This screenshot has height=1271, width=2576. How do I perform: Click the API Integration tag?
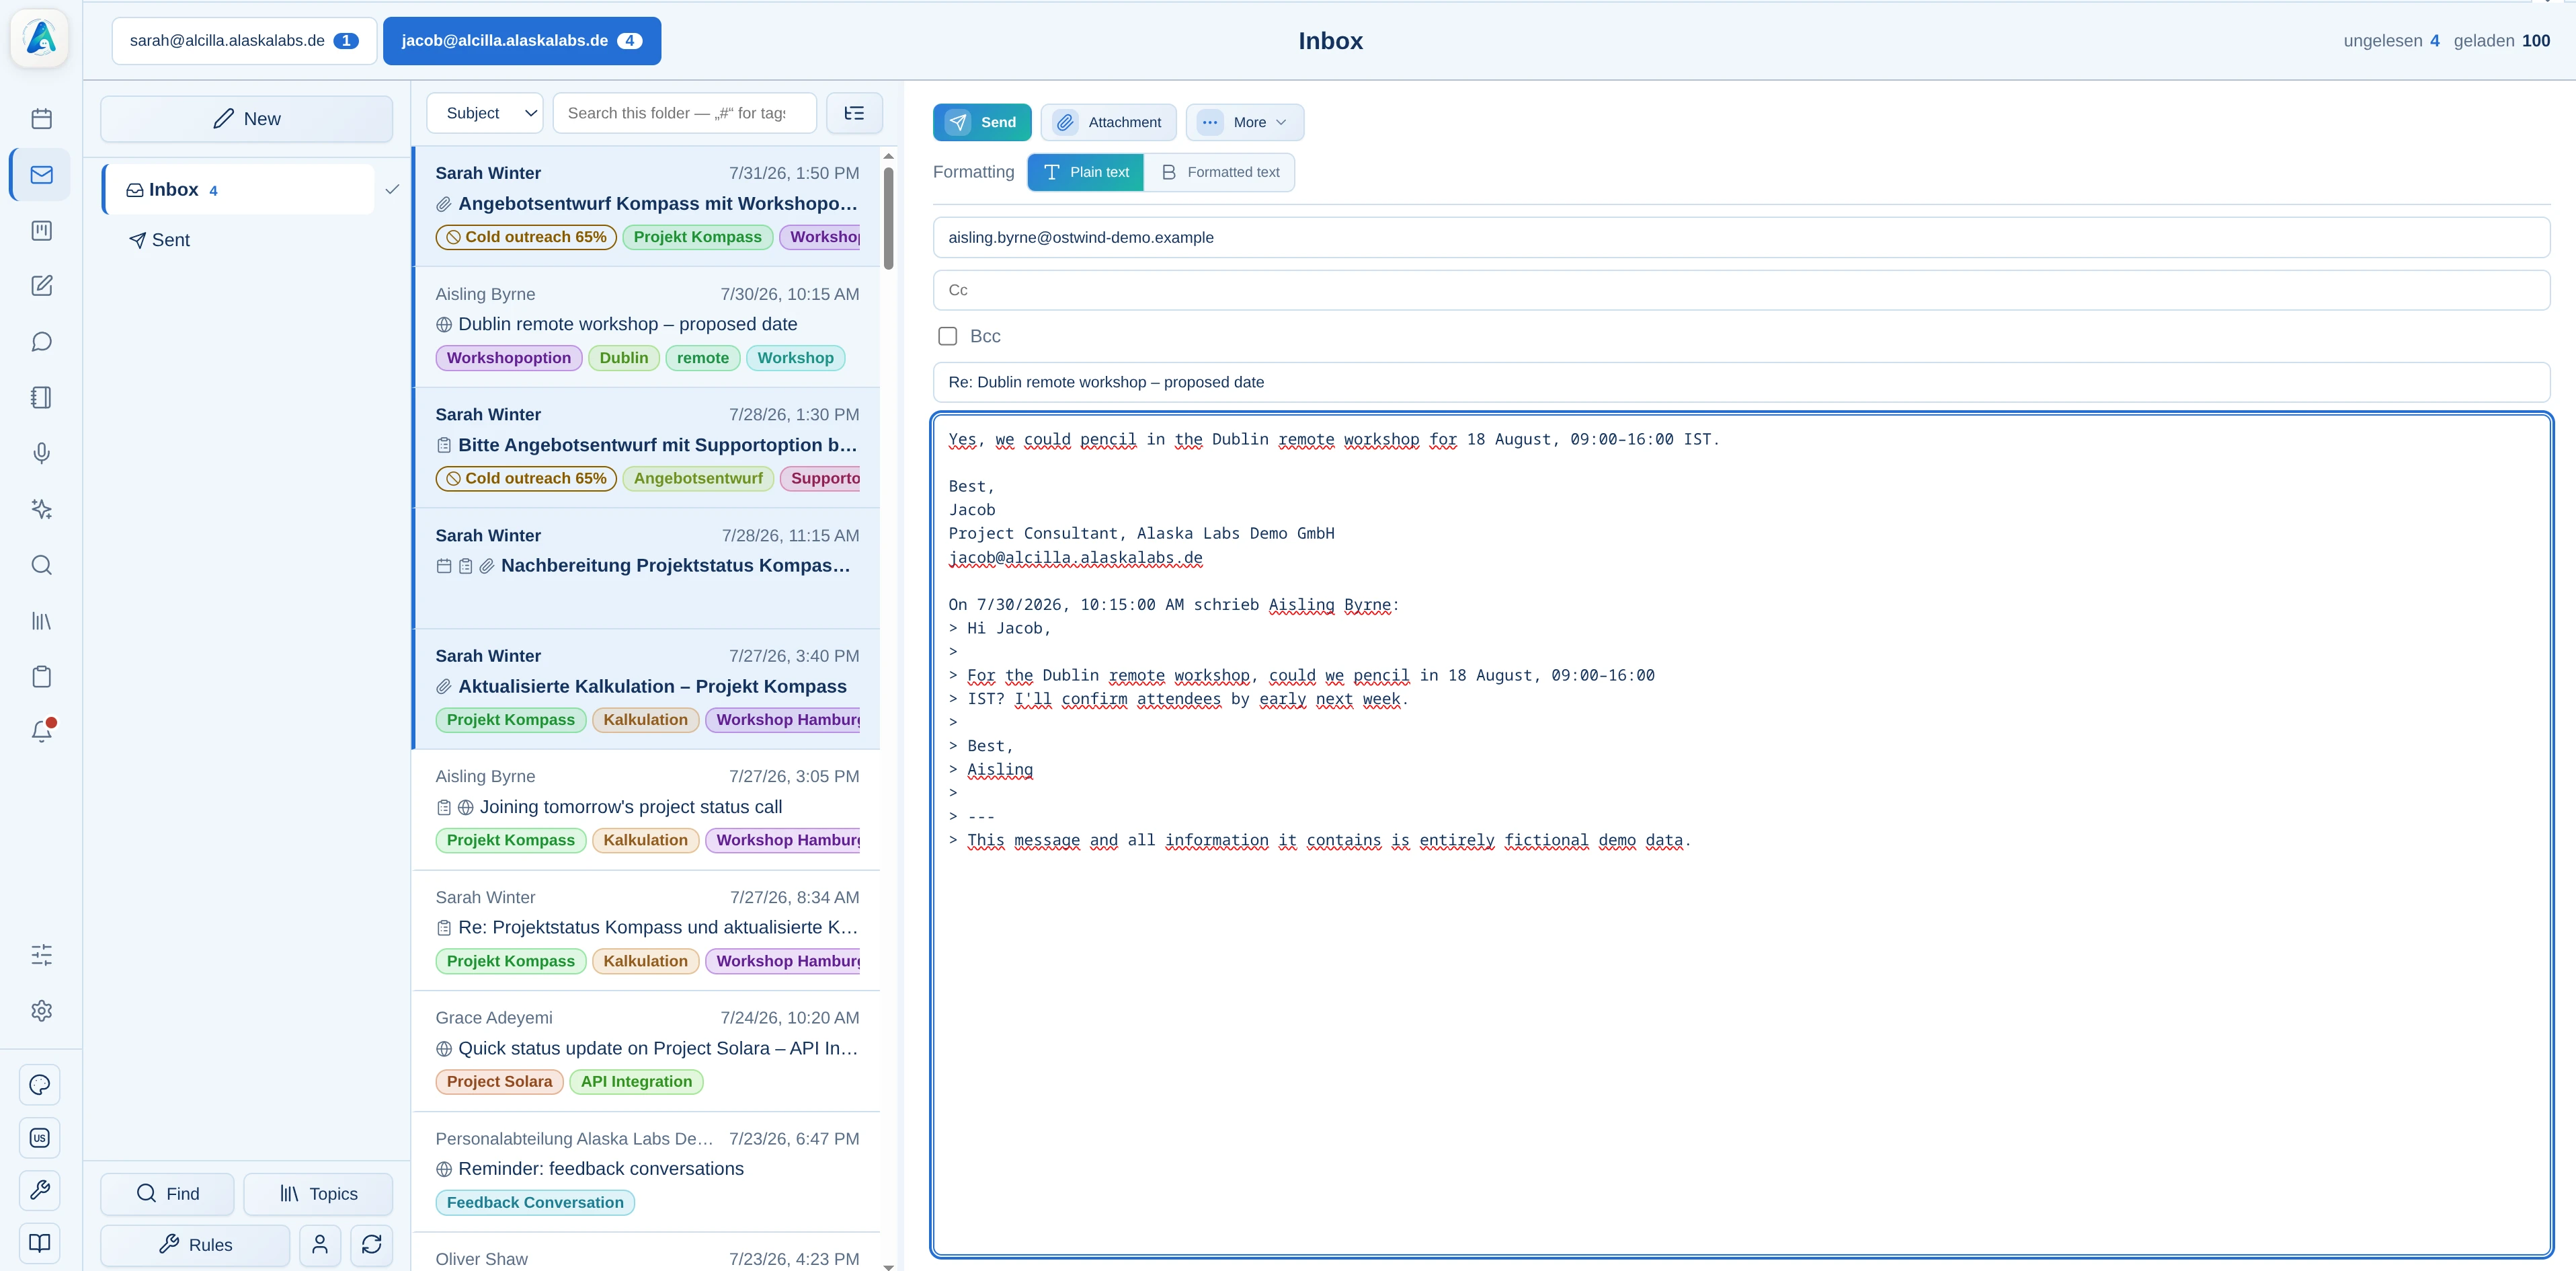[636, 1082]
